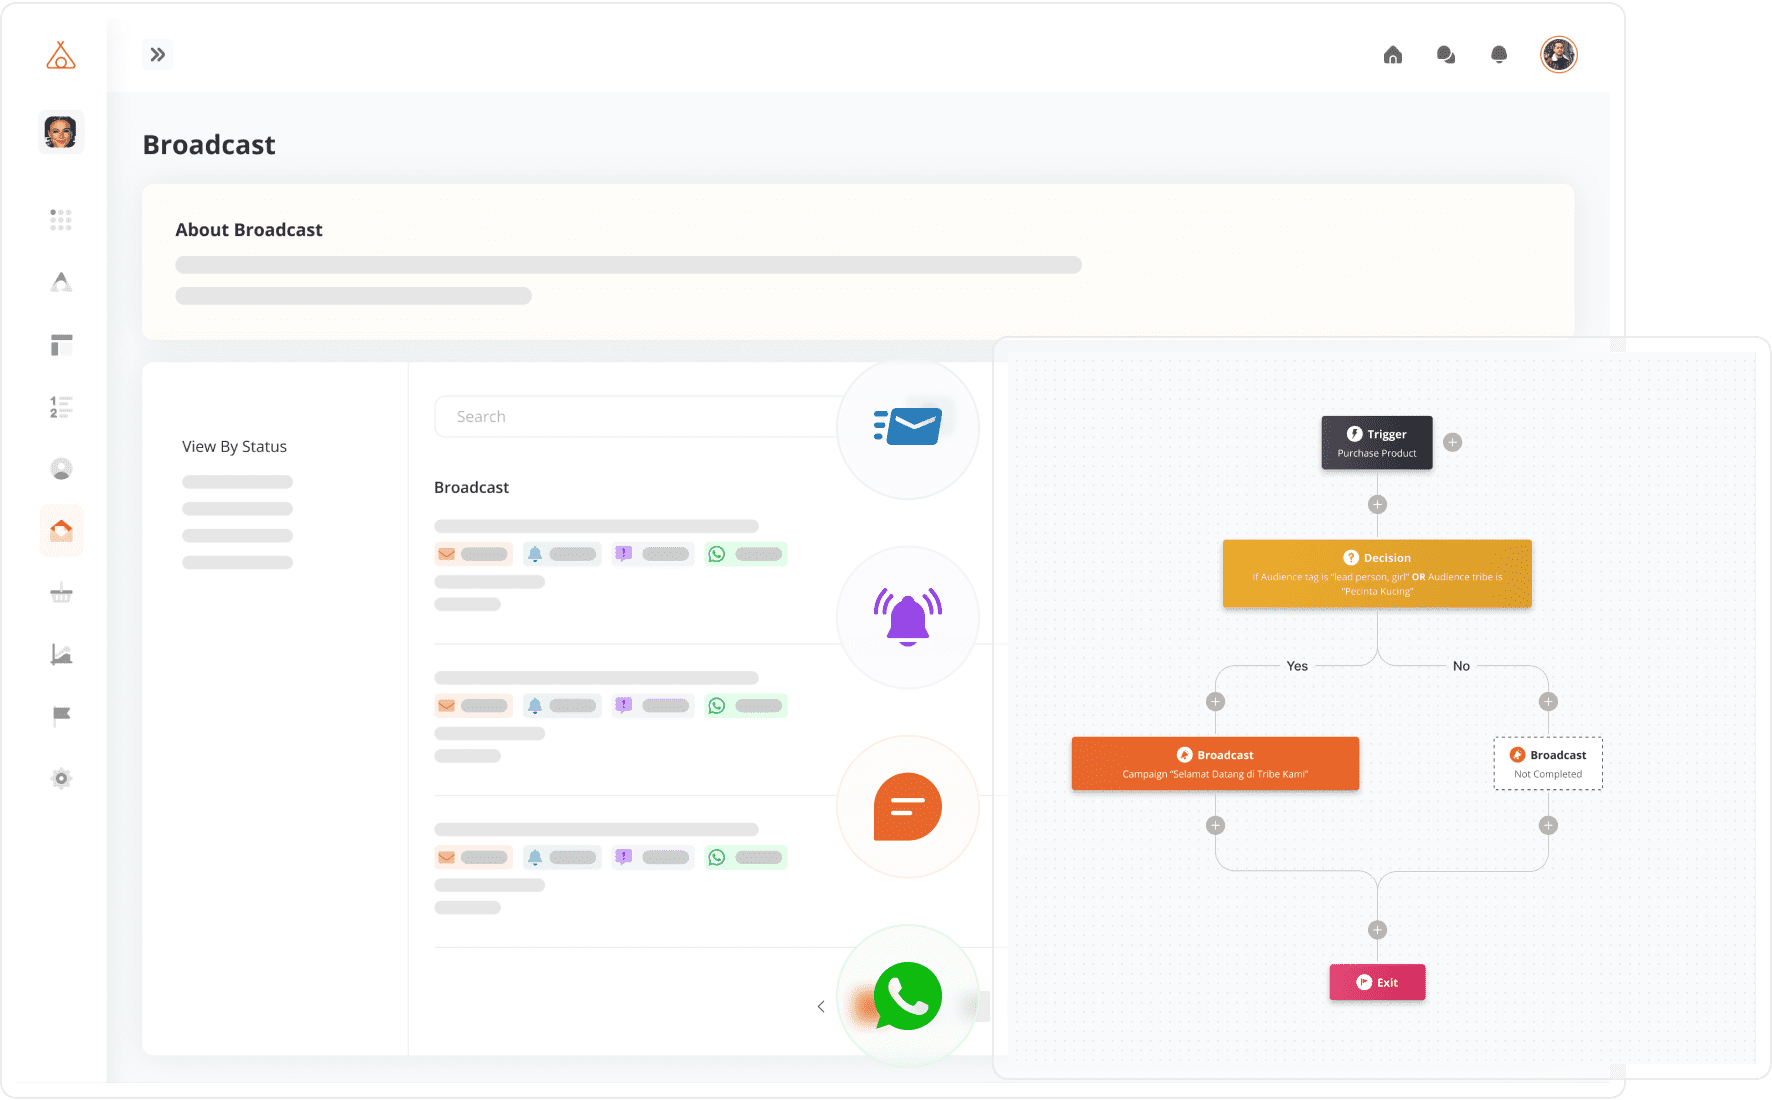The height and width of the screenshot is (1100, 1772).
Task: Open the analytics chart icon in sidebar
Action: point(61,654)
